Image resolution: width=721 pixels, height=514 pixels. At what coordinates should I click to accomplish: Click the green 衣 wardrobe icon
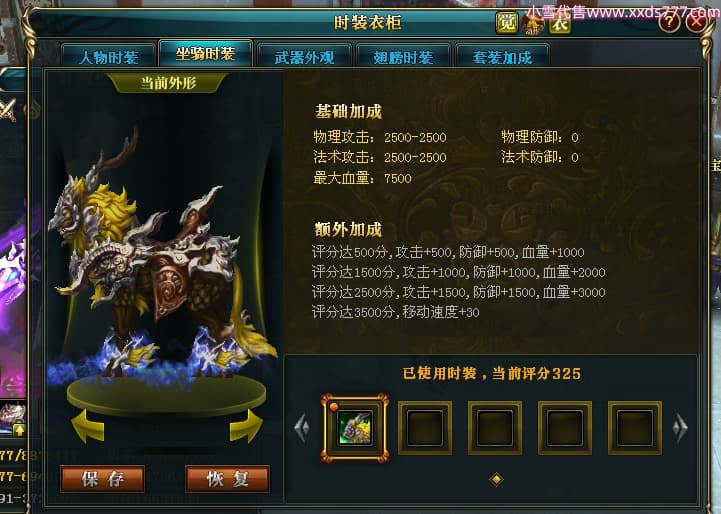point(559,23)
